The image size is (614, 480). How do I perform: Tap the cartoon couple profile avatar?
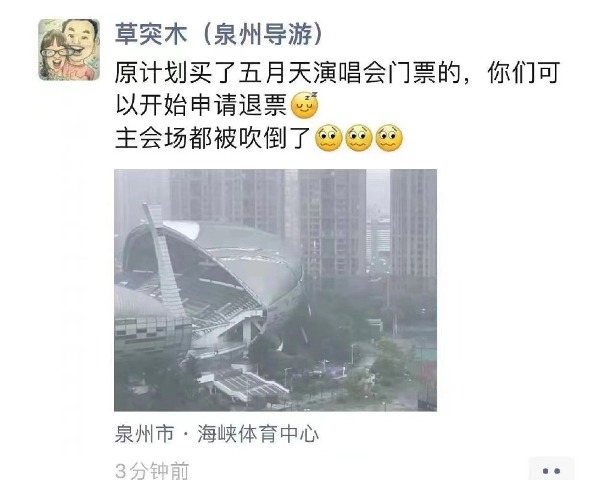point(69,50)
